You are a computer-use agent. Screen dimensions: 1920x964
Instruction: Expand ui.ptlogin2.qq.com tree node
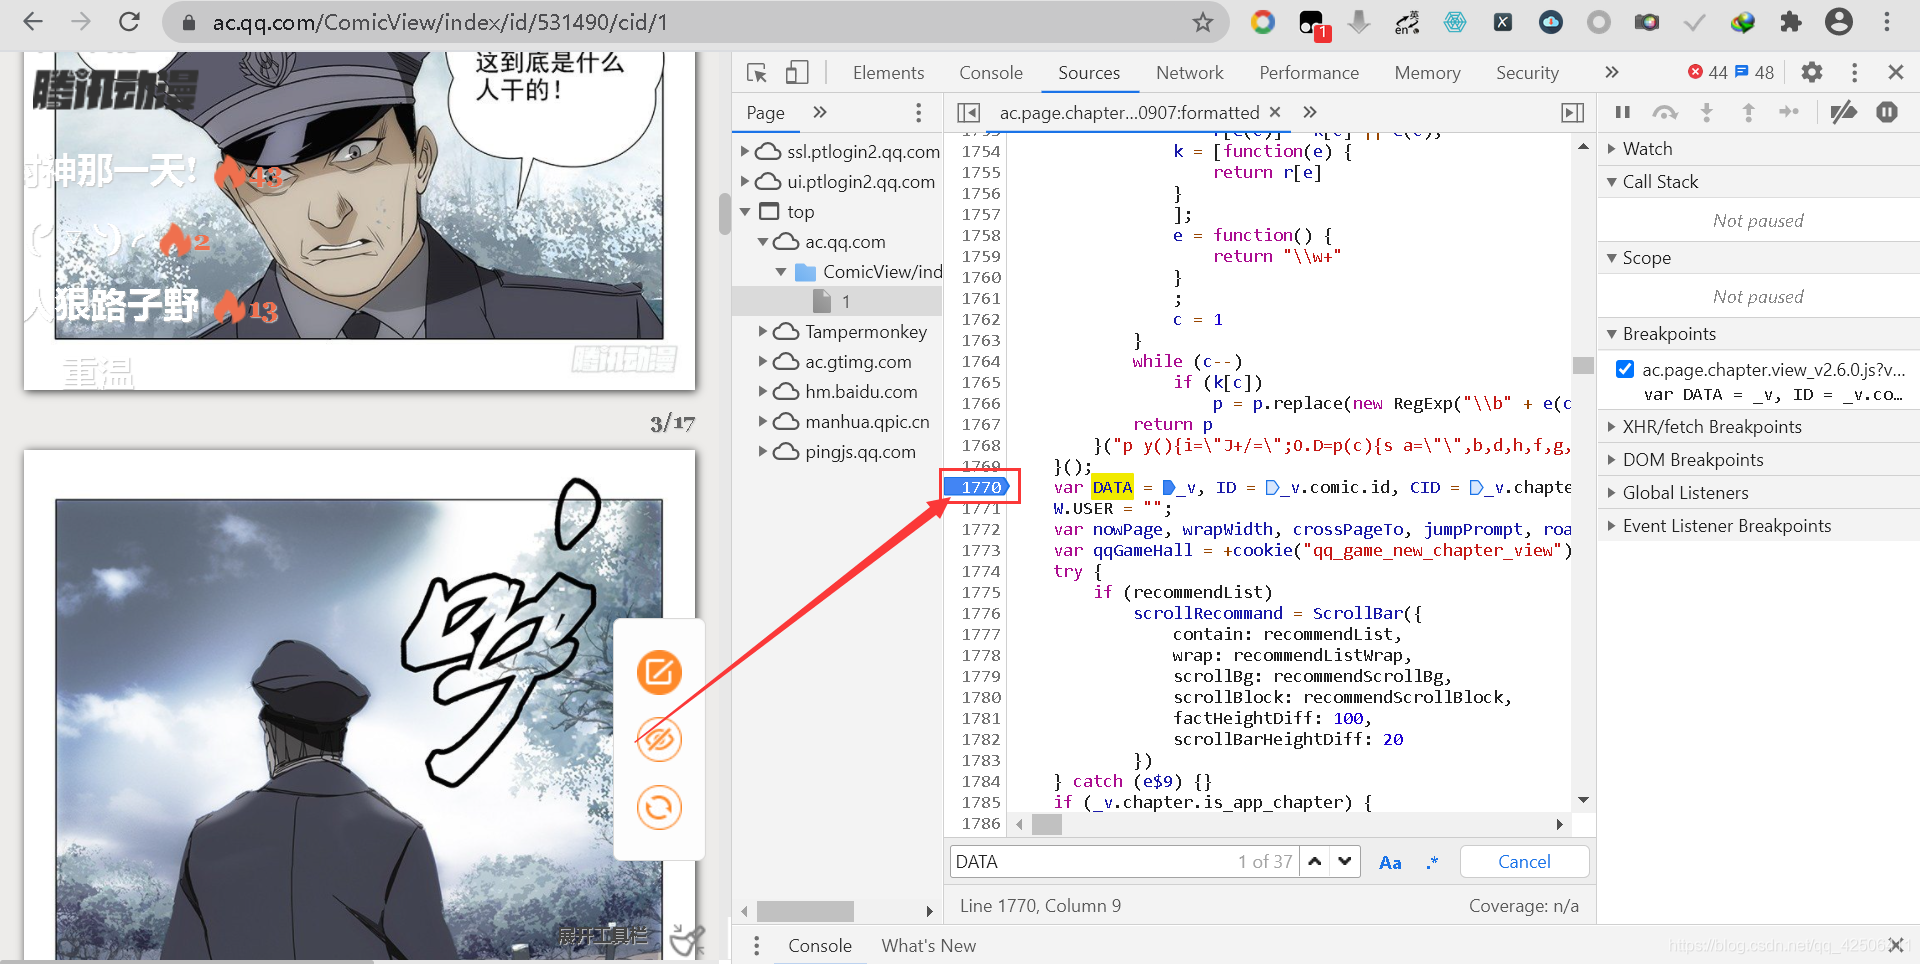[x=745, y=181]
